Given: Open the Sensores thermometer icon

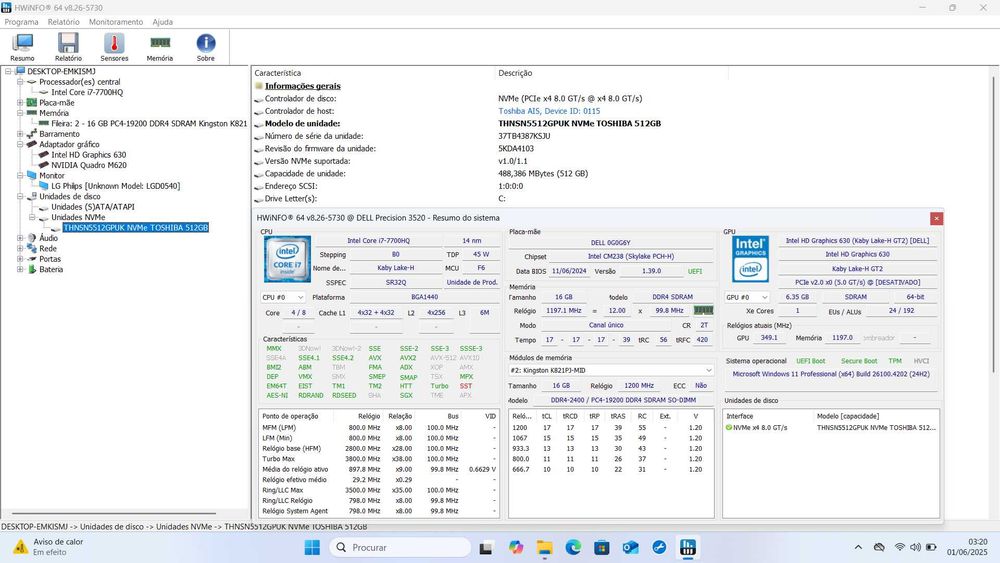Looking at the screenshot, I should coord(114,47).
